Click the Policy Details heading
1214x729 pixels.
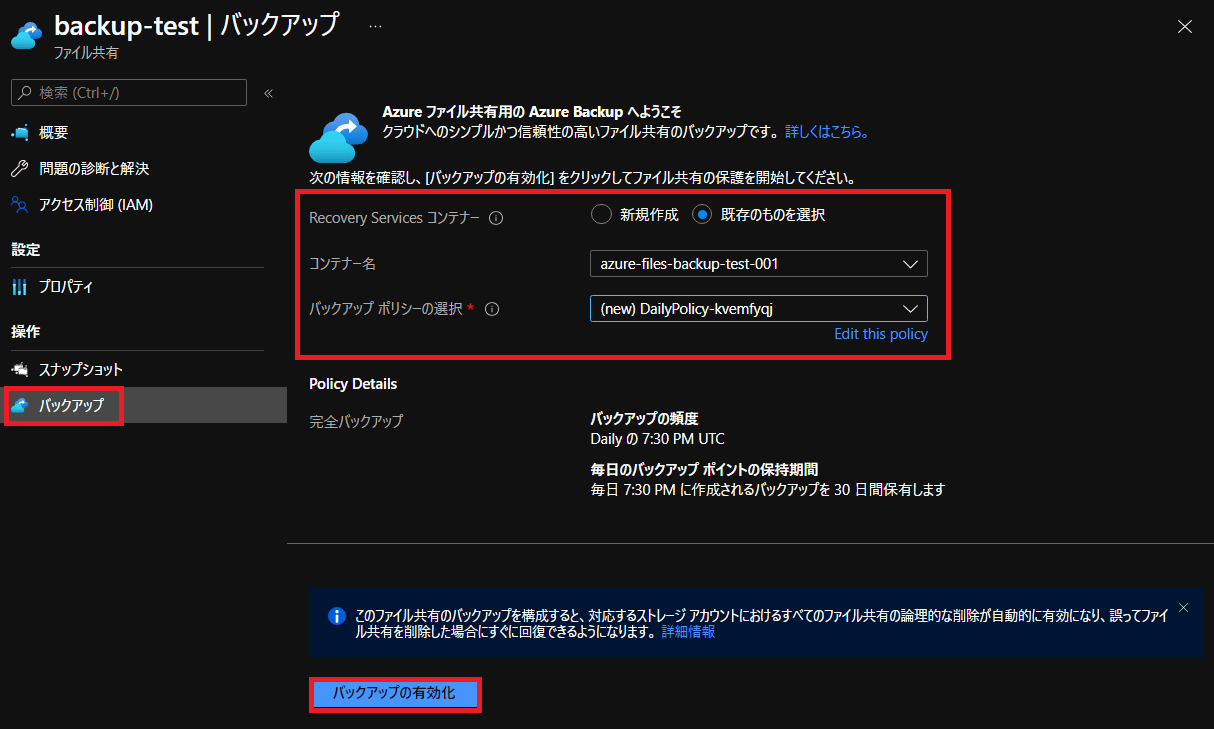[353, 384]
